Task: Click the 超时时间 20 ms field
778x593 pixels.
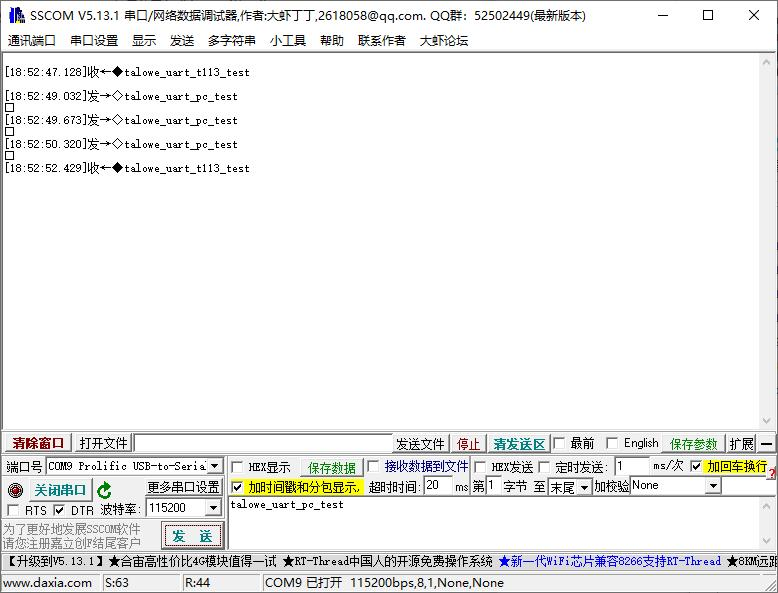Action: (x=438, y=486)
